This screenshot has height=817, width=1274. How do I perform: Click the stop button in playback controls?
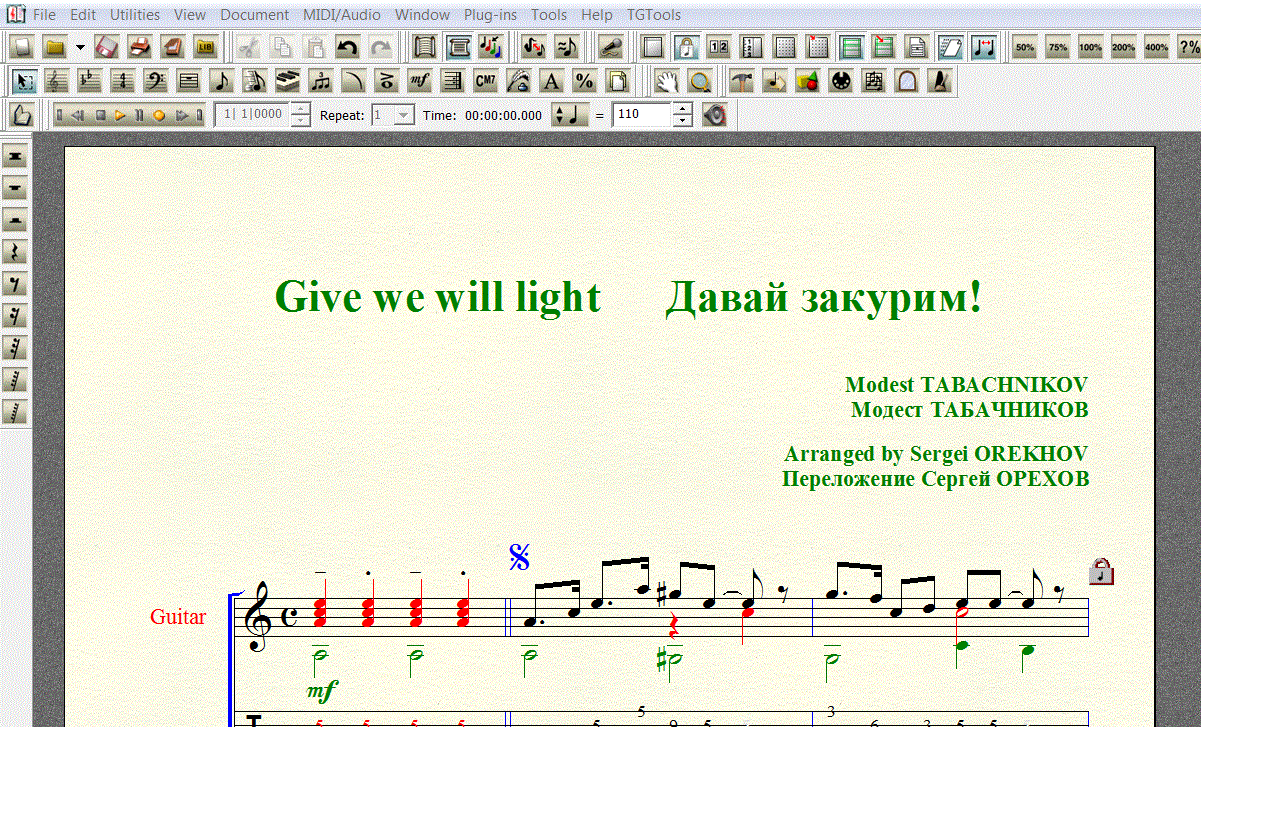click(x=100, y=115)
